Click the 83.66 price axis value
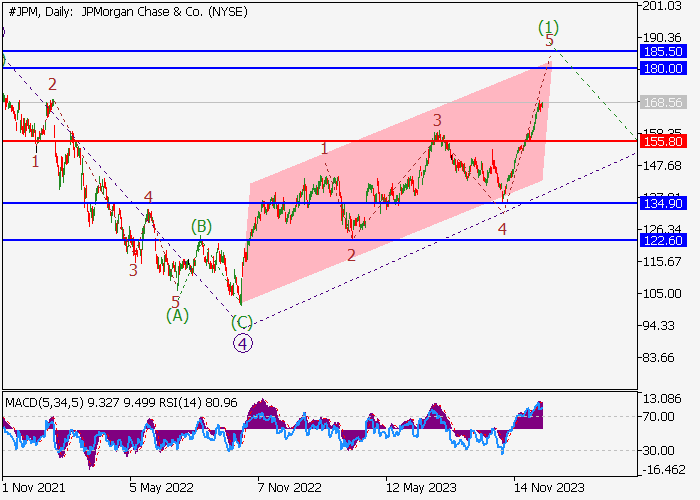 click(658, 358)
